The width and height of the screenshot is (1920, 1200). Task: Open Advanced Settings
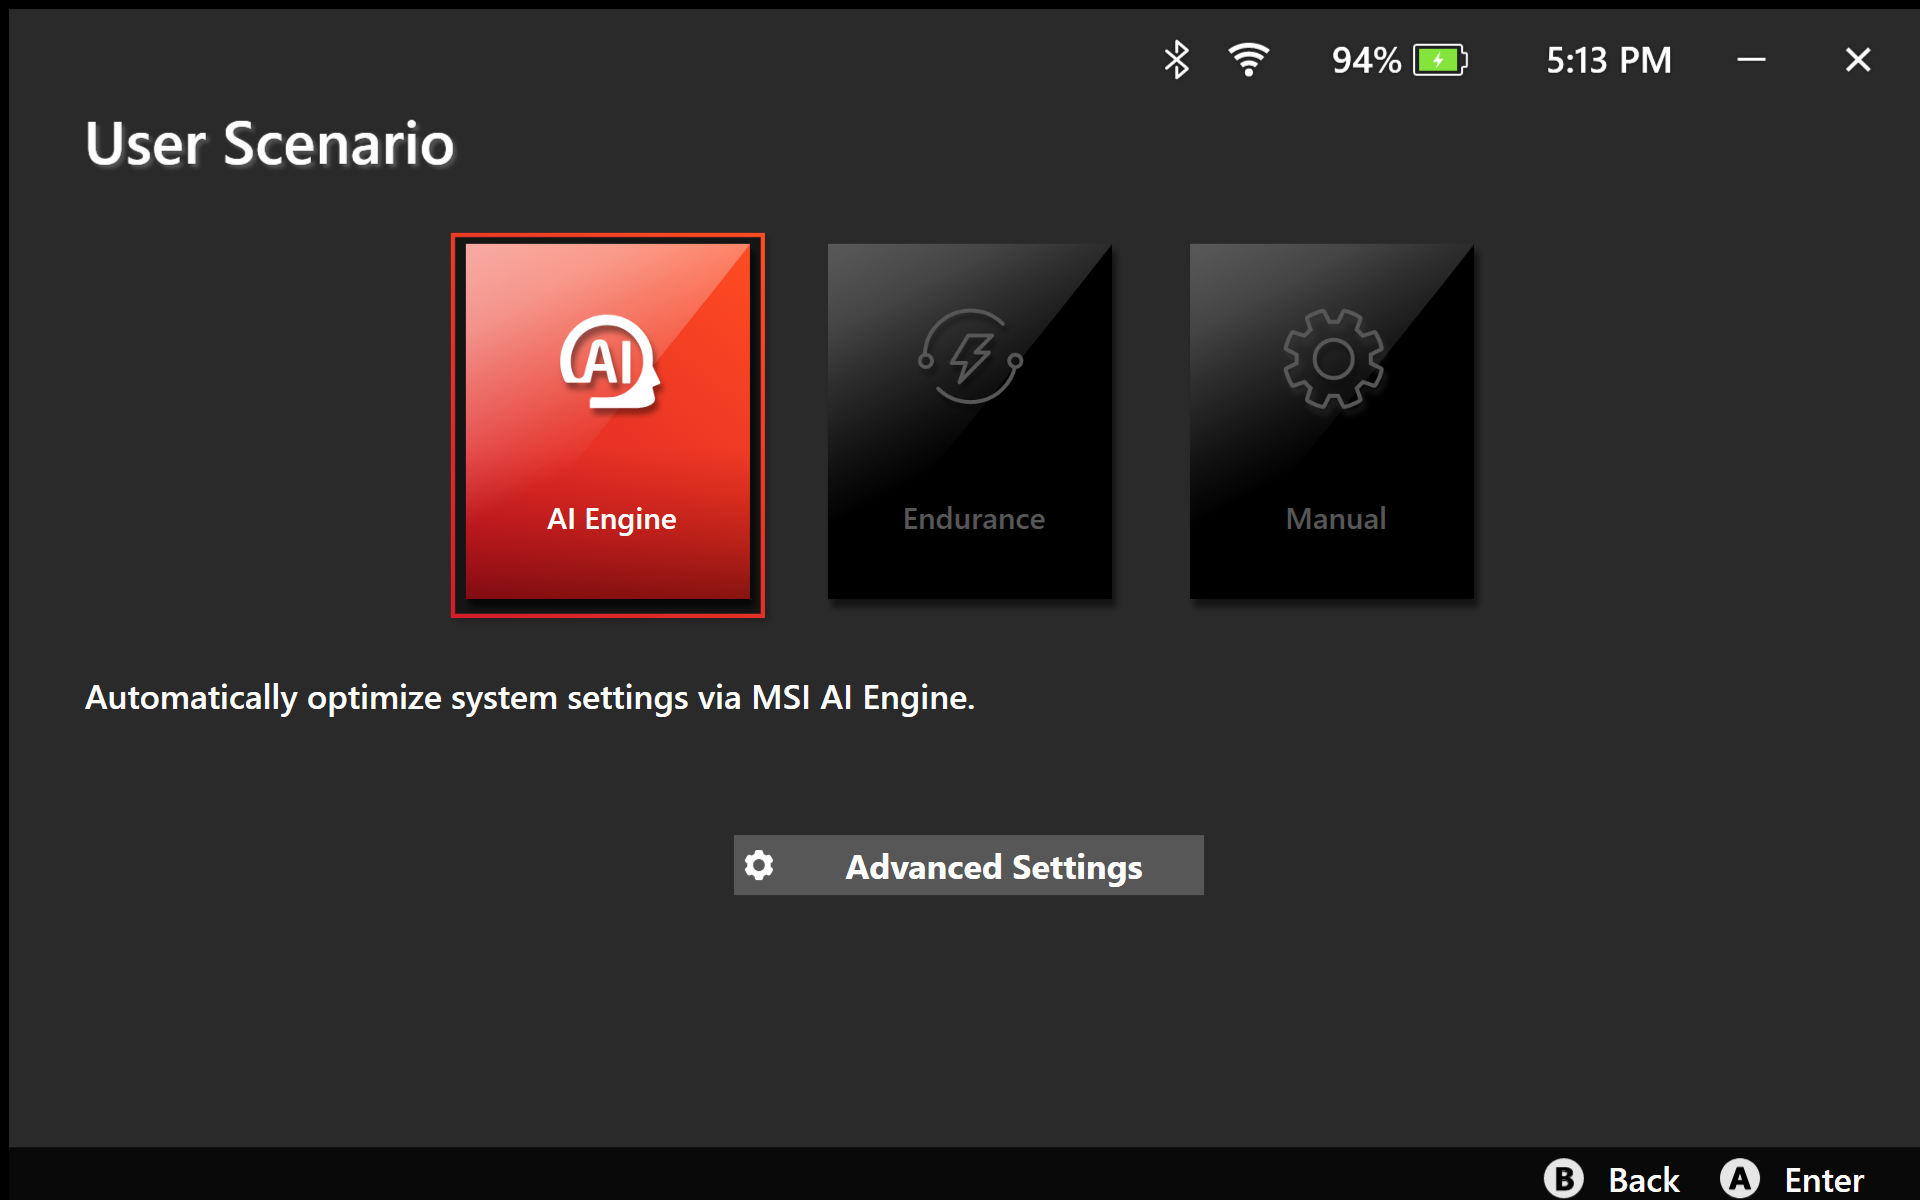click(993, 867)
